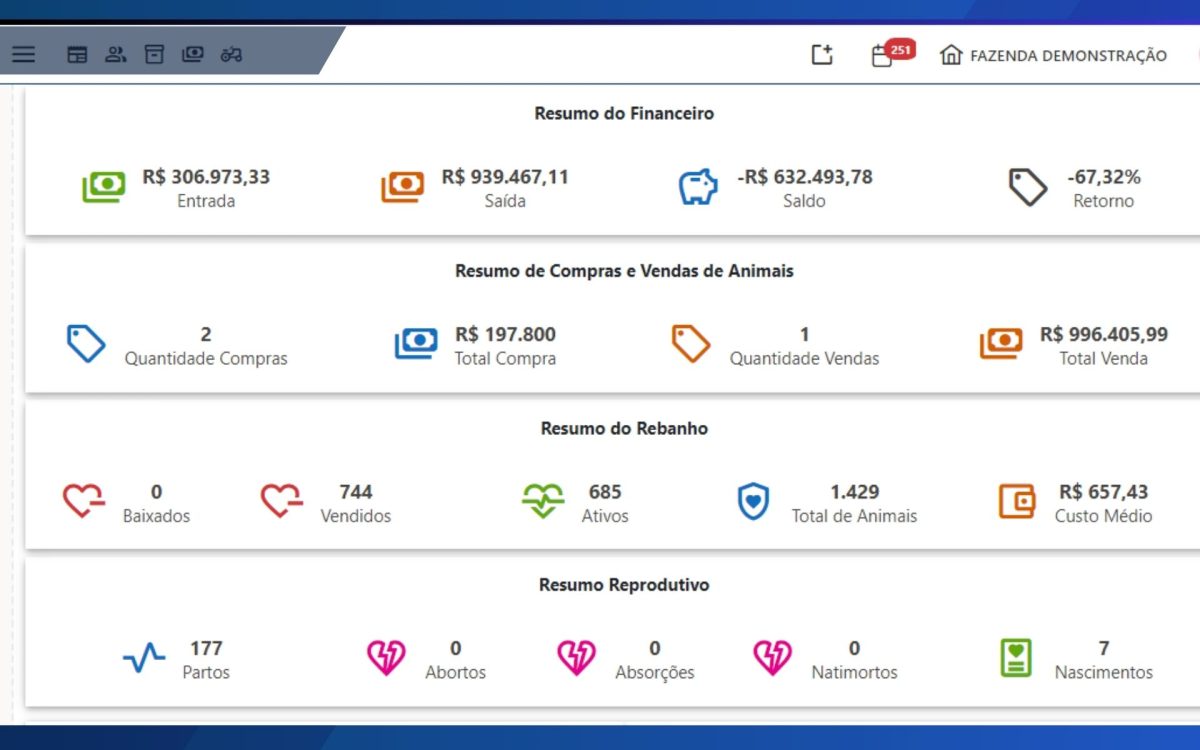Open the money/financial icon in top toolbar

[193, 54]
